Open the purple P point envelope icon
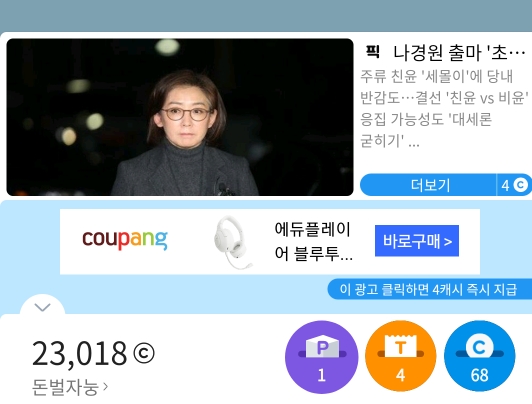The width and height of the screenshot is (532, 404). (322, 357)
